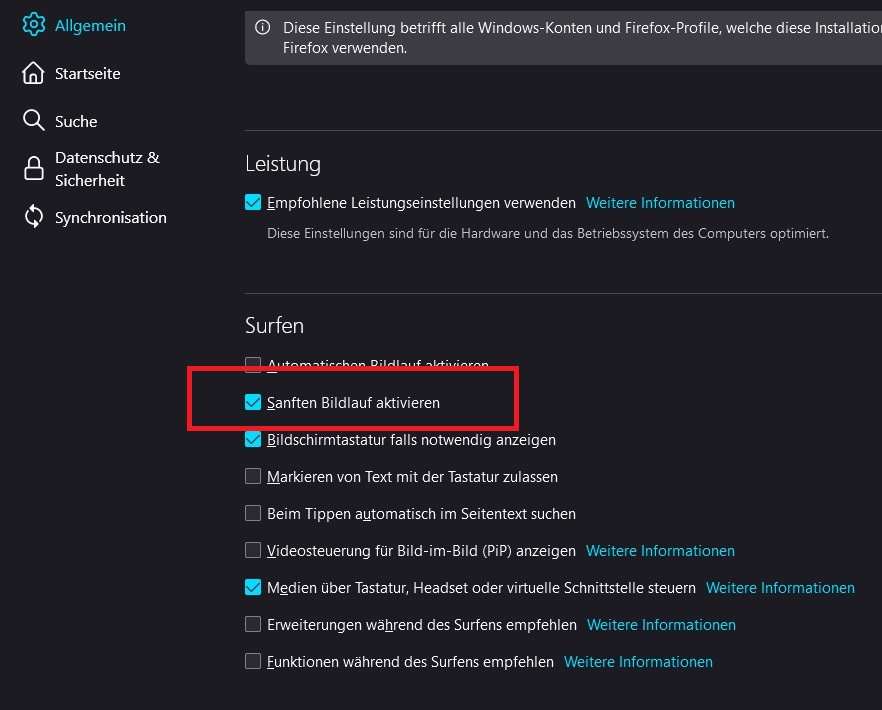Click the Startseite house icon

point(34,73)
